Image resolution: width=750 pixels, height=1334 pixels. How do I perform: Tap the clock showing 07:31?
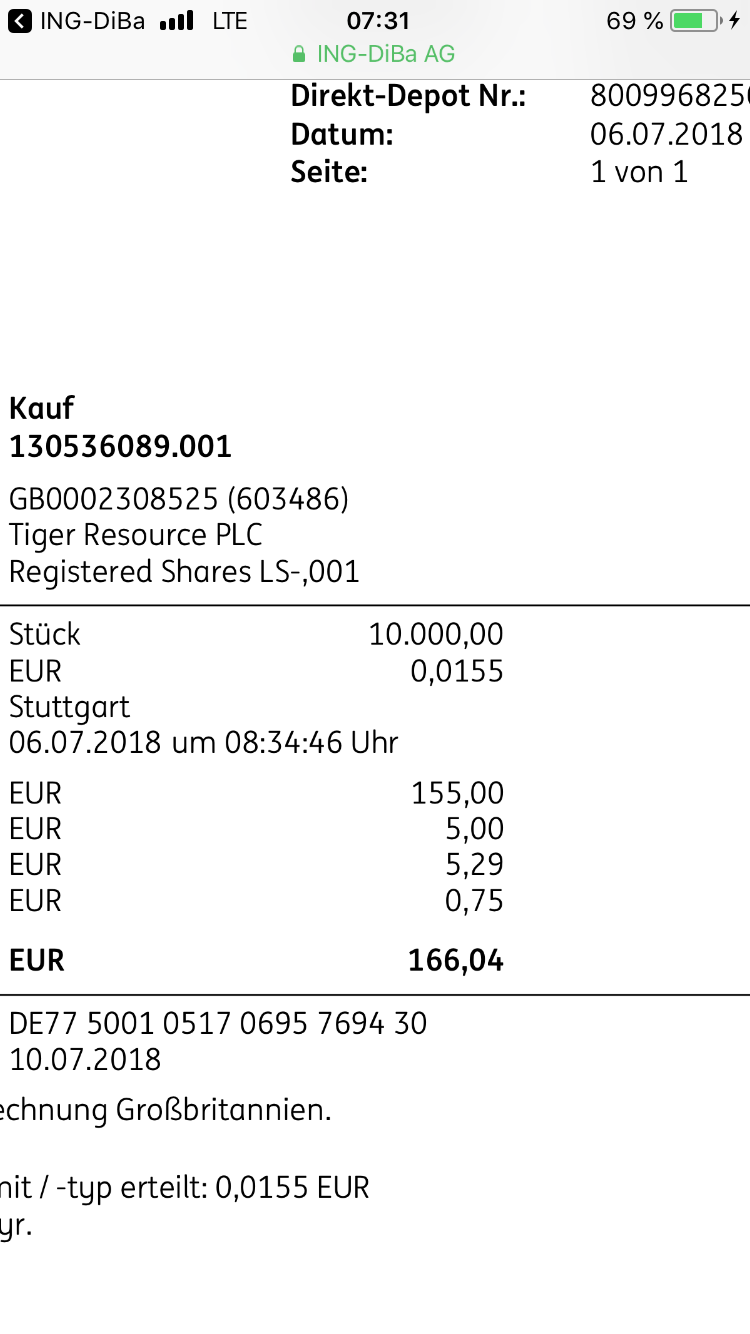click(375, 19)
